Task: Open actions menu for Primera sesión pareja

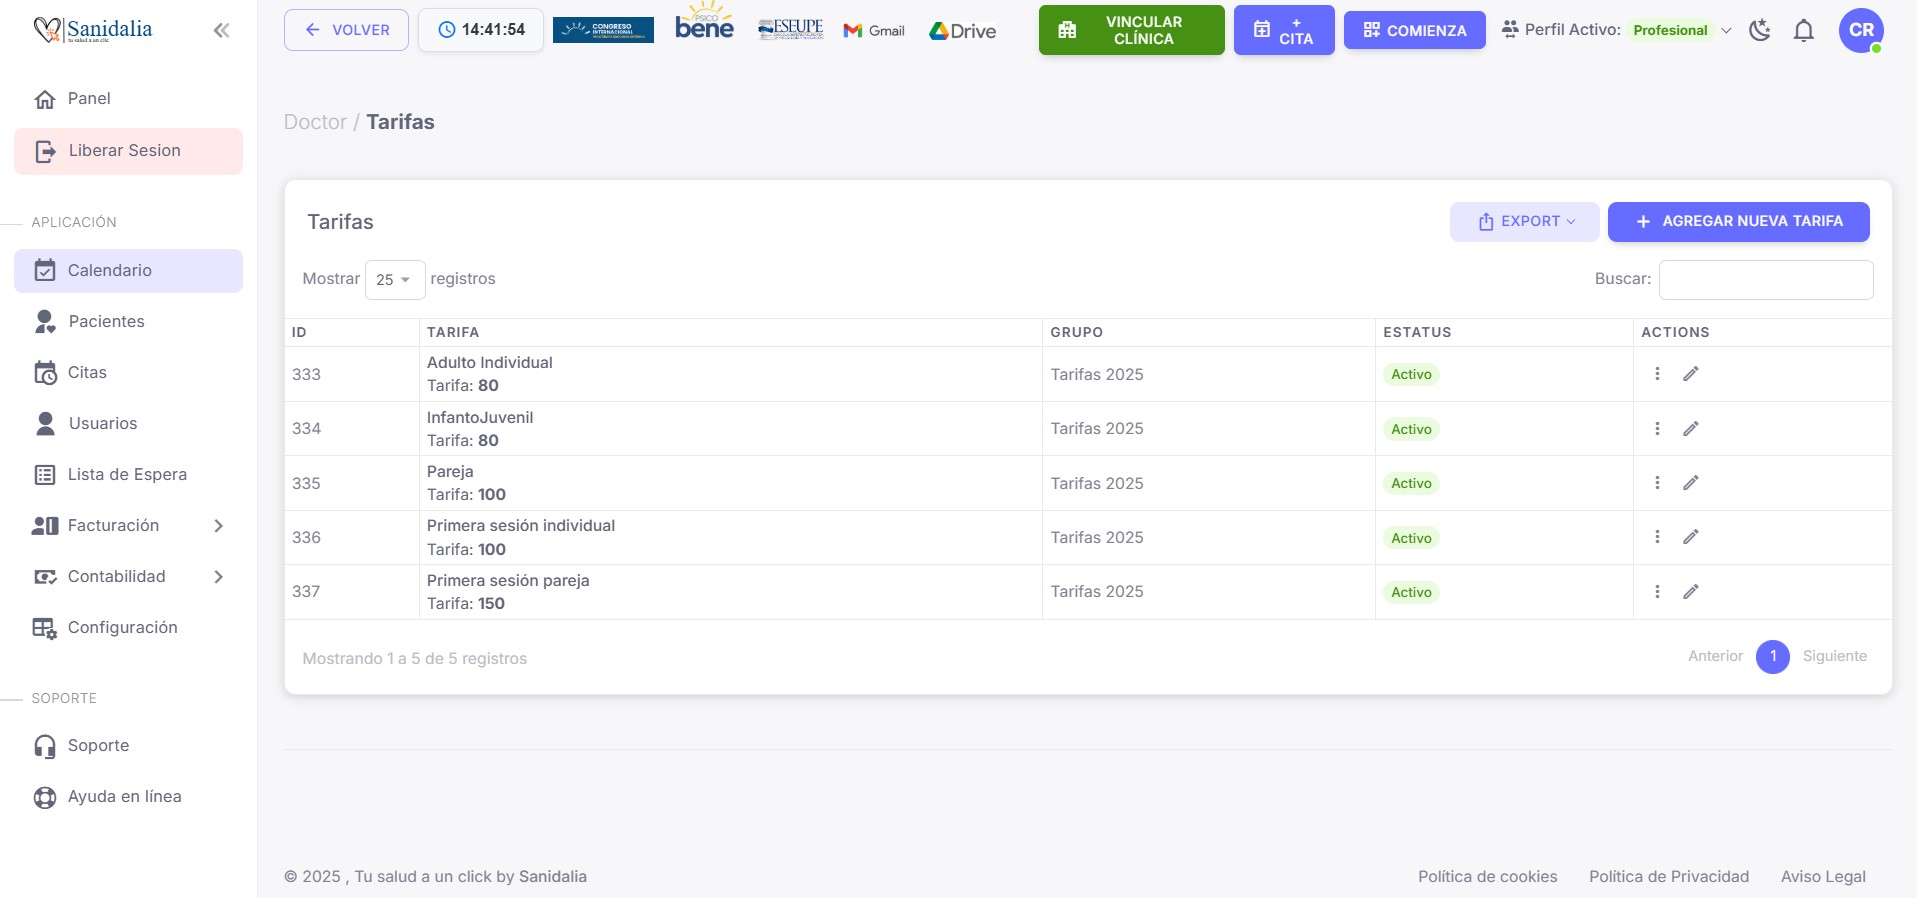Action: point(1657,592)
